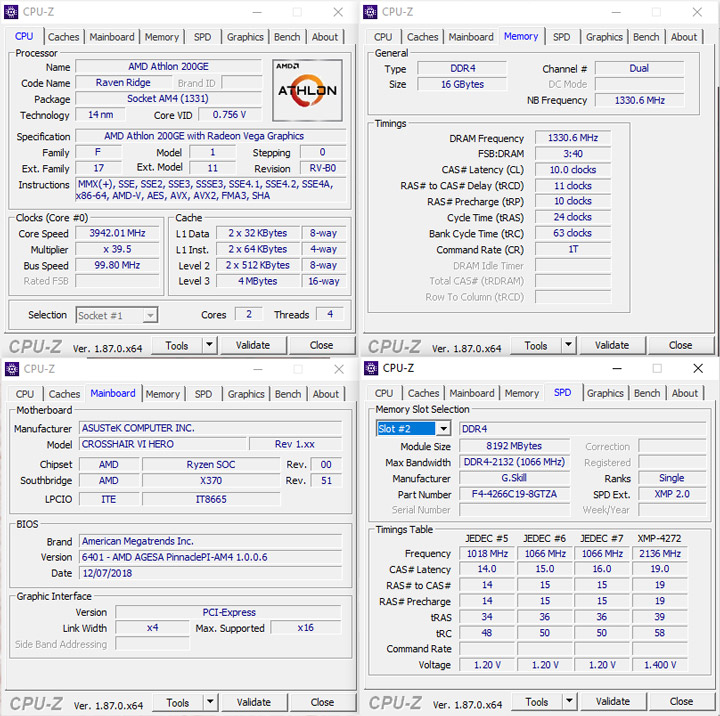Click Close in the CPU tab window
Viewport: 720px width, 716px height.
coord(321,345)
